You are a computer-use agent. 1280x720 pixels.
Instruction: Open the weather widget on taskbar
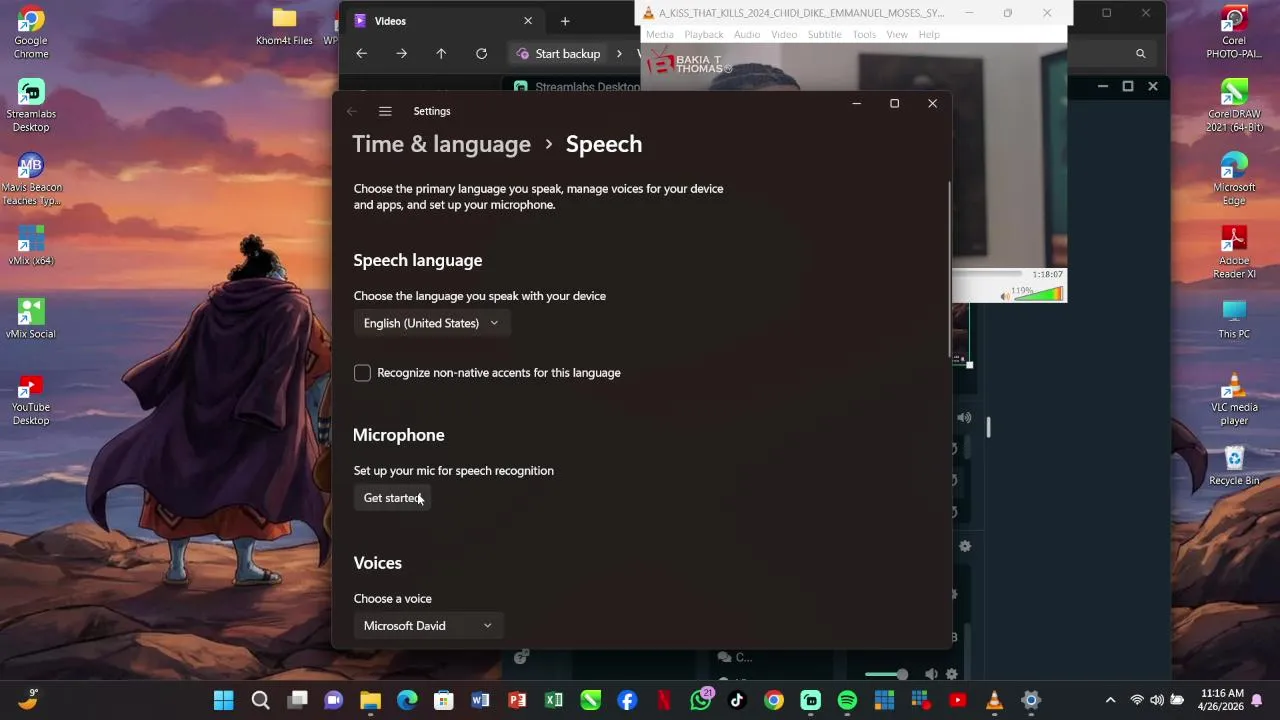click(x=28, y=699)
